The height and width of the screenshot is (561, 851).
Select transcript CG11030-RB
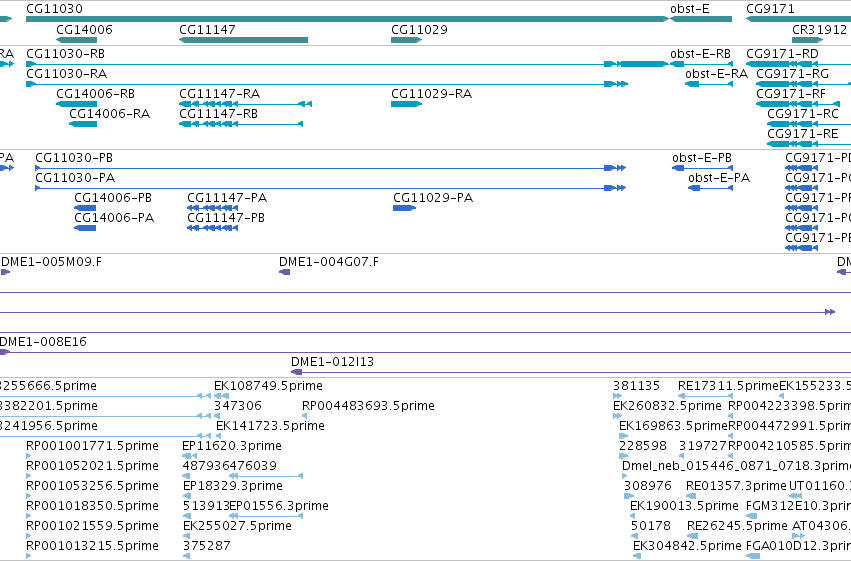coord(347,64)
